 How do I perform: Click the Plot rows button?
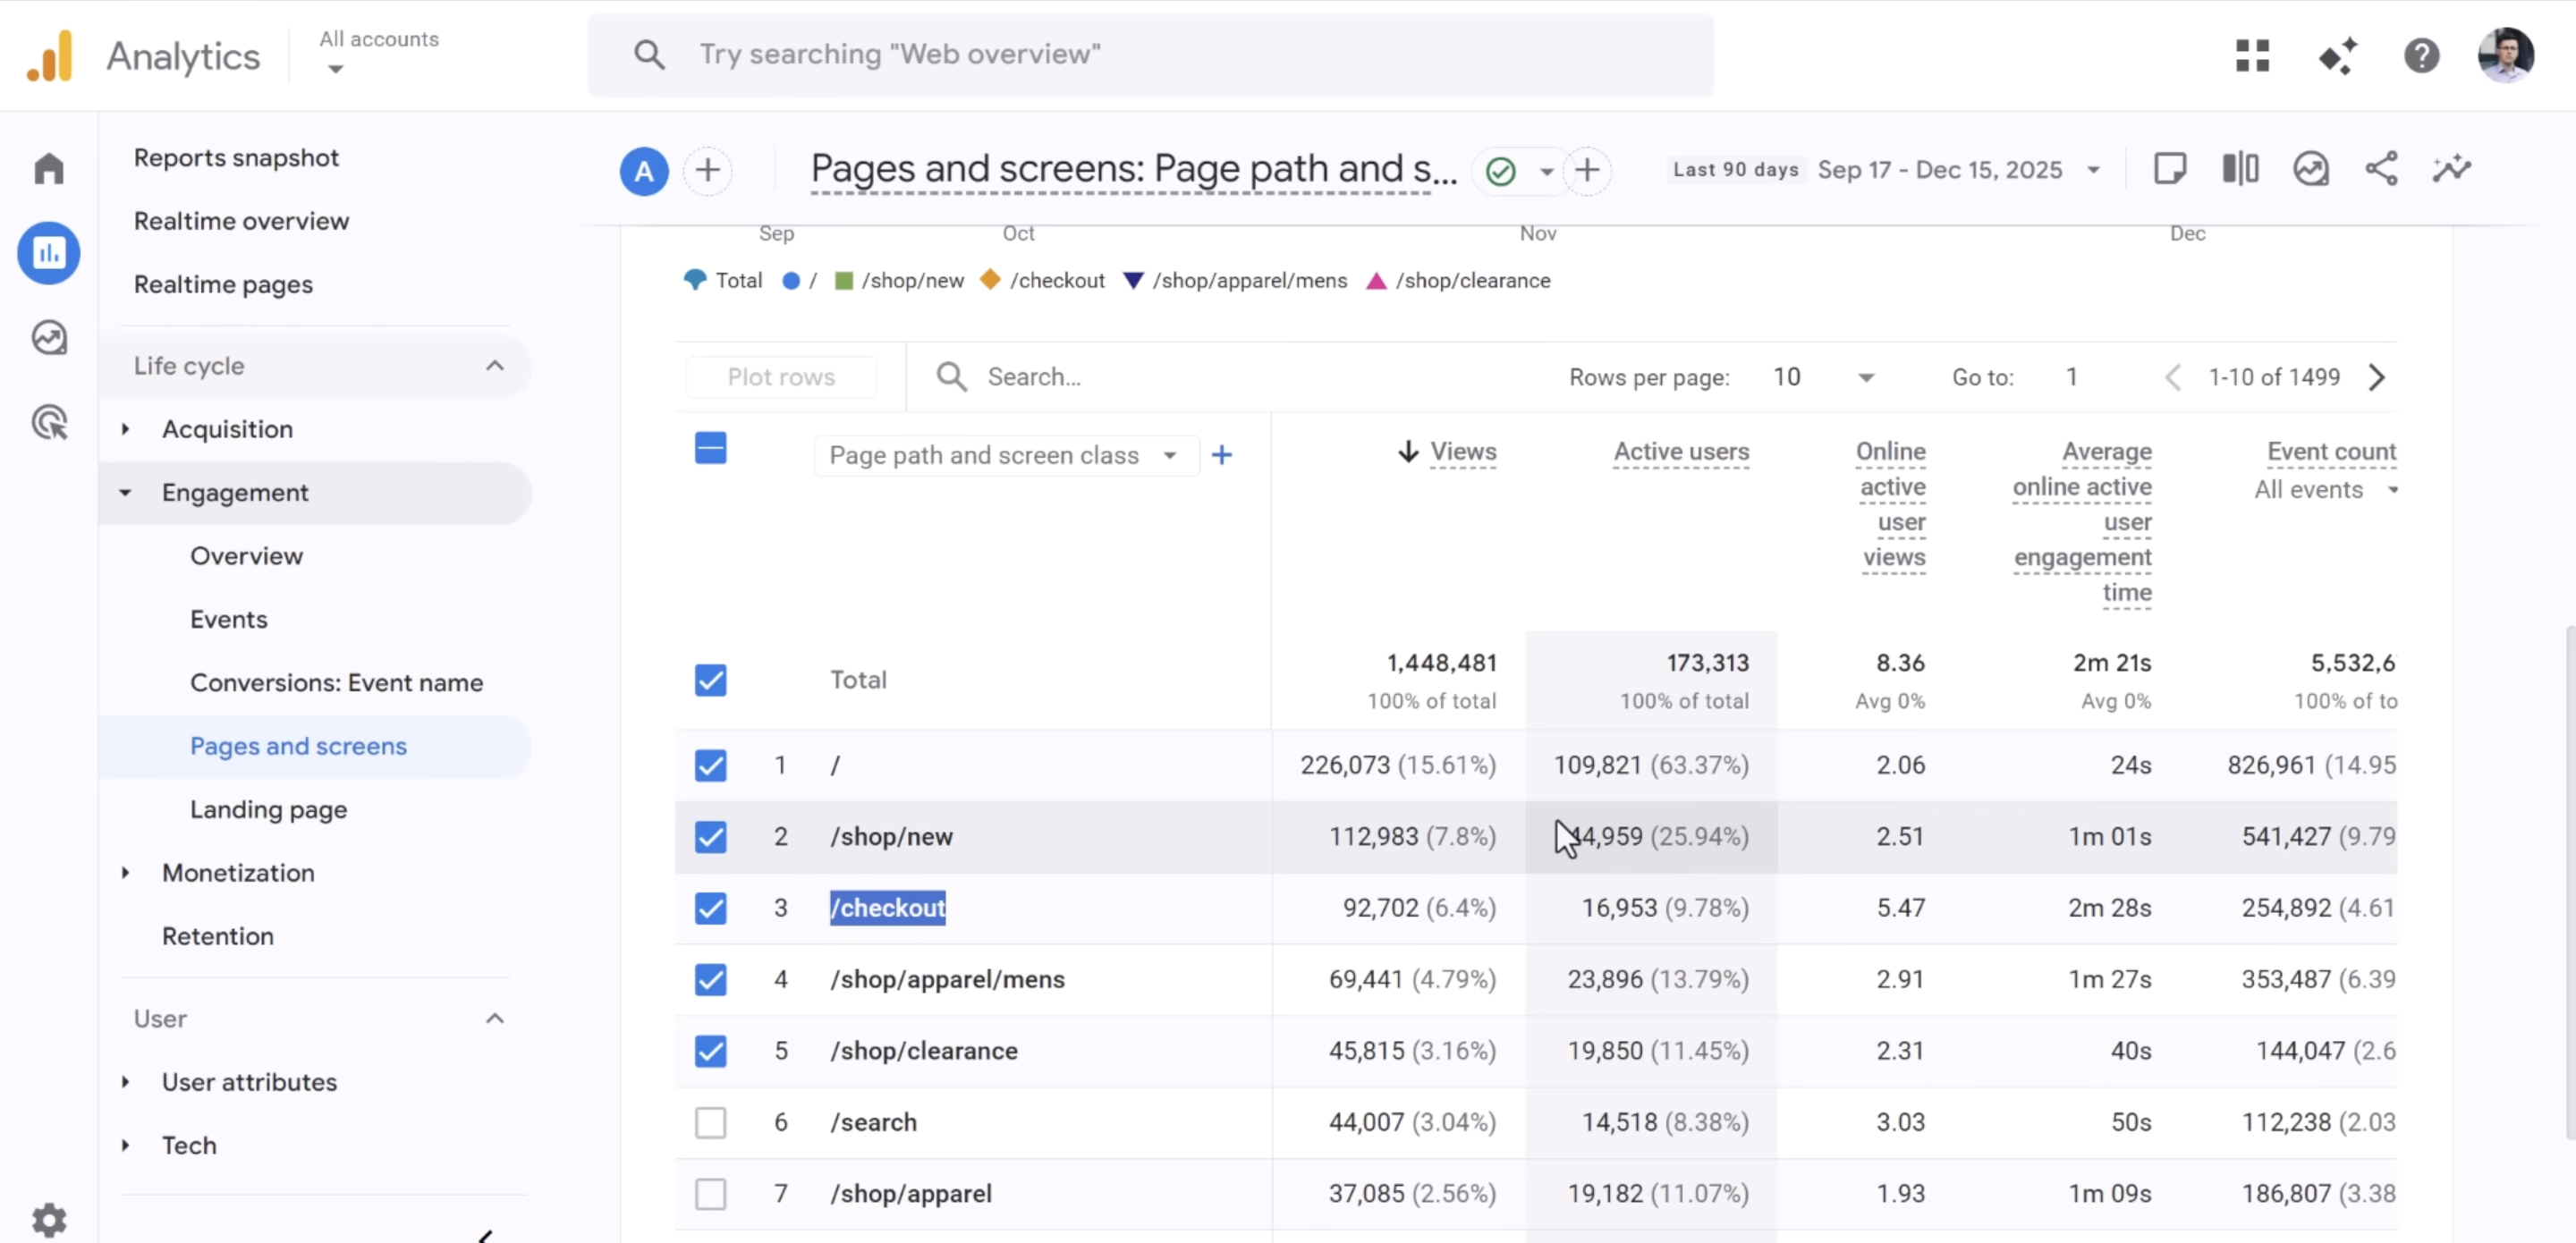781,377
